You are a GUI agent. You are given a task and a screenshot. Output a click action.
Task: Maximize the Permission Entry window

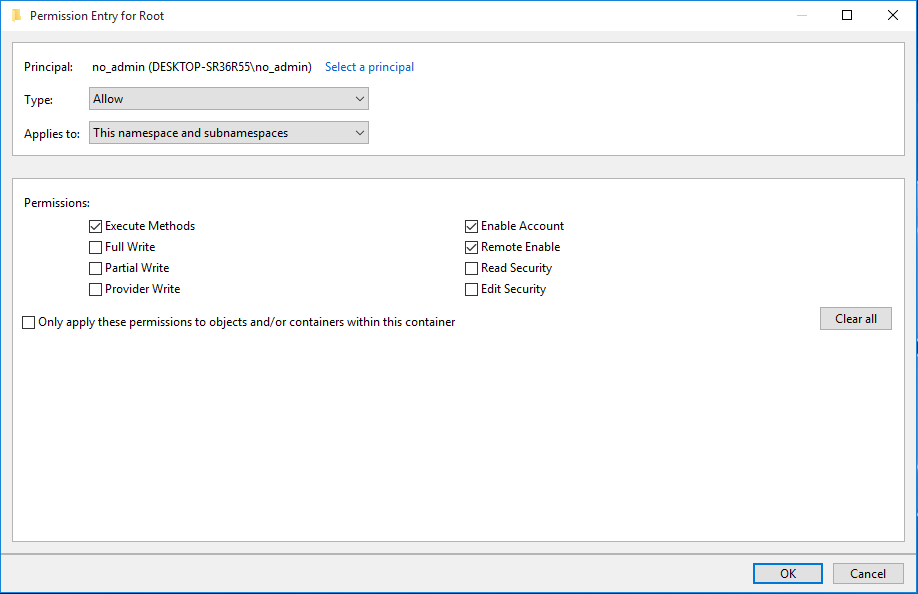(847, 15)
